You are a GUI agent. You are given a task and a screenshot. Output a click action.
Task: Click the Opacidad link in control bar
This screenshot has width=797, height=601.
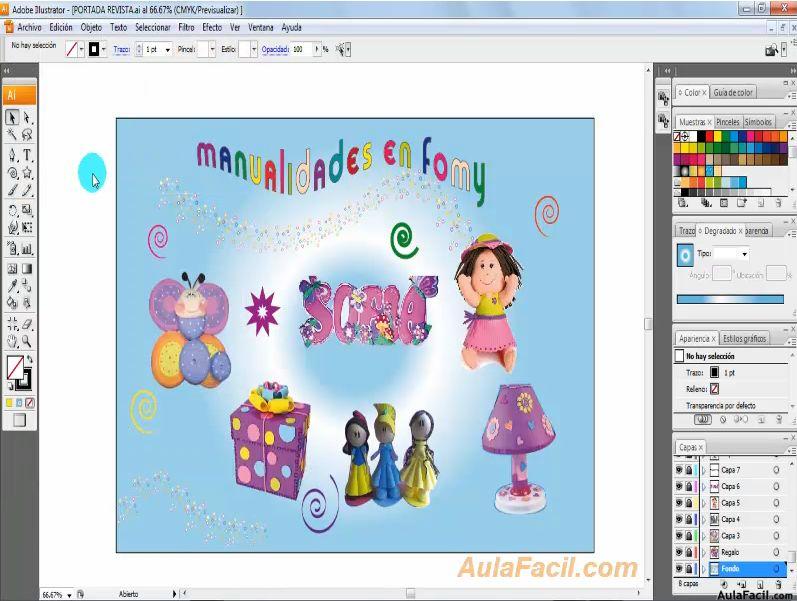click(x=275, y=49)
